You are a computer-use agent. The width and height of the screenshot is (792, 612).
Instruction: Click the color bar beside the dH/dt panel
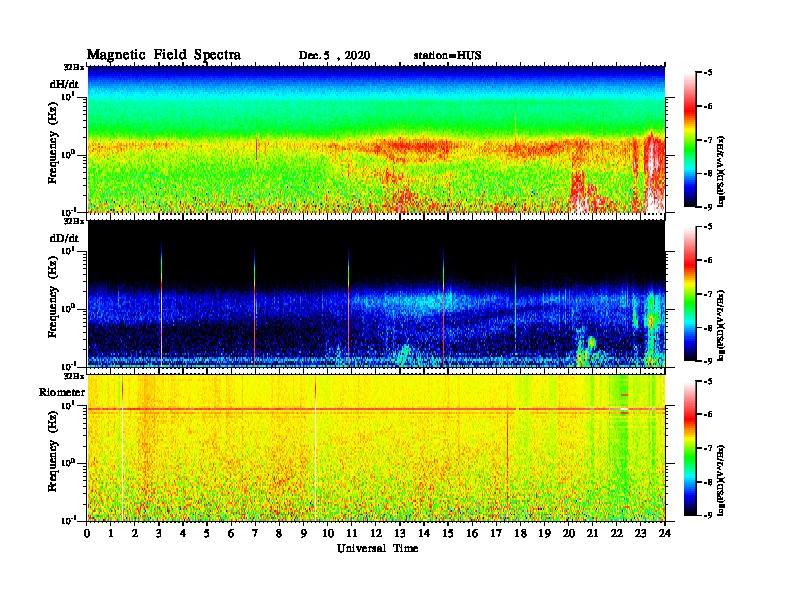tap(690, 140)
